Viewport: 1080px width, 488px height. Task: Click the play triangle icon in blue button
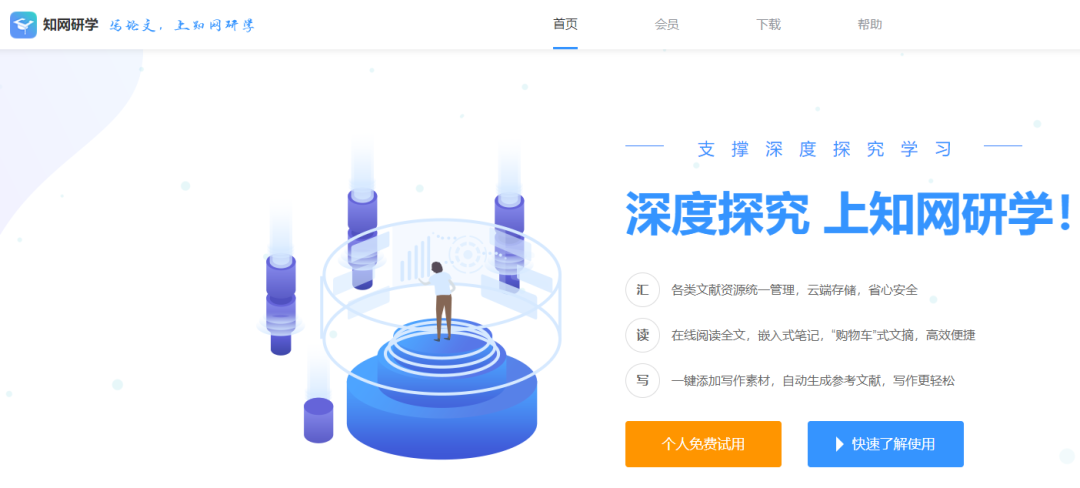840,445
